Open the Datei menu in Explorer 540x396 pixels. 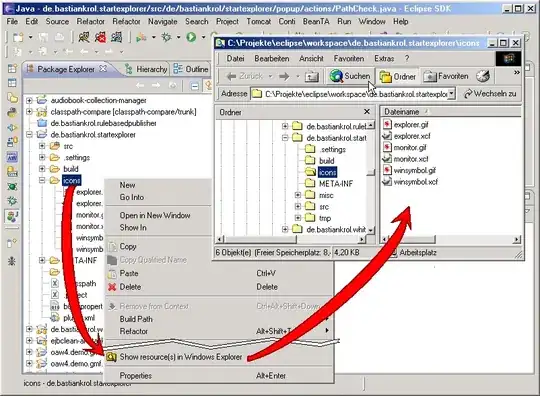236,59
